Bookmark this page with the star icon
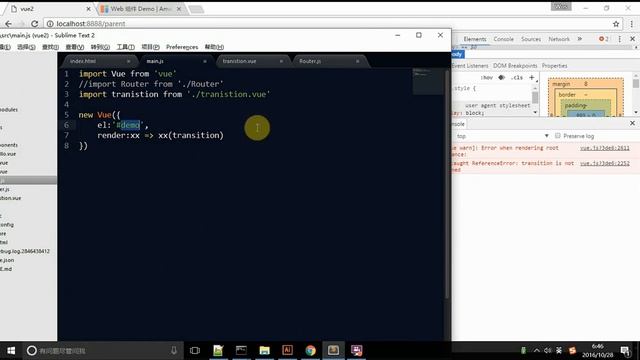Image resolution: width=640 pixels, height=360 pixels. pos(616,24)
